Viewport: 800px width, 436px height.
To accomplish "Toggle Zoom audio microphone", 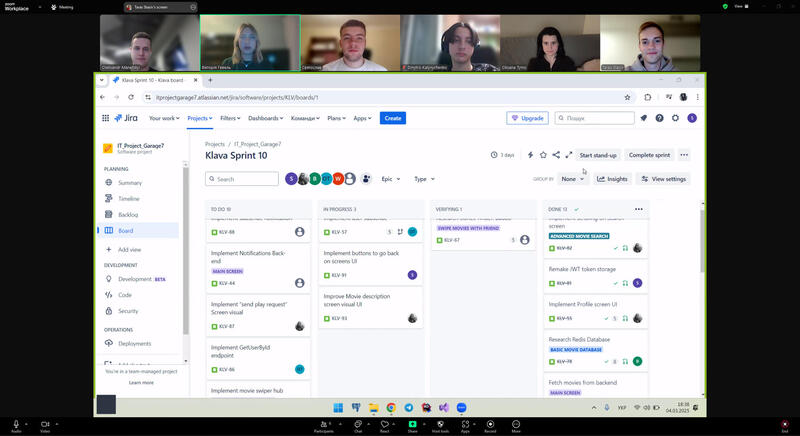I will 16,426.
